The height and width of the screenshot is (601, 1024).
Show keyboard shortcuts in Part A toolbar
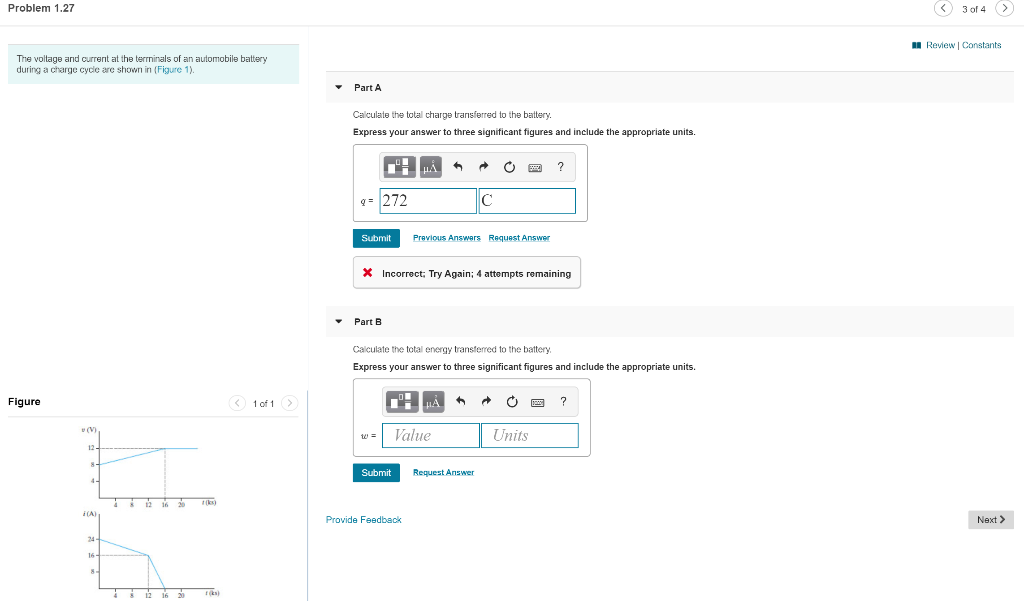(535, 168)
